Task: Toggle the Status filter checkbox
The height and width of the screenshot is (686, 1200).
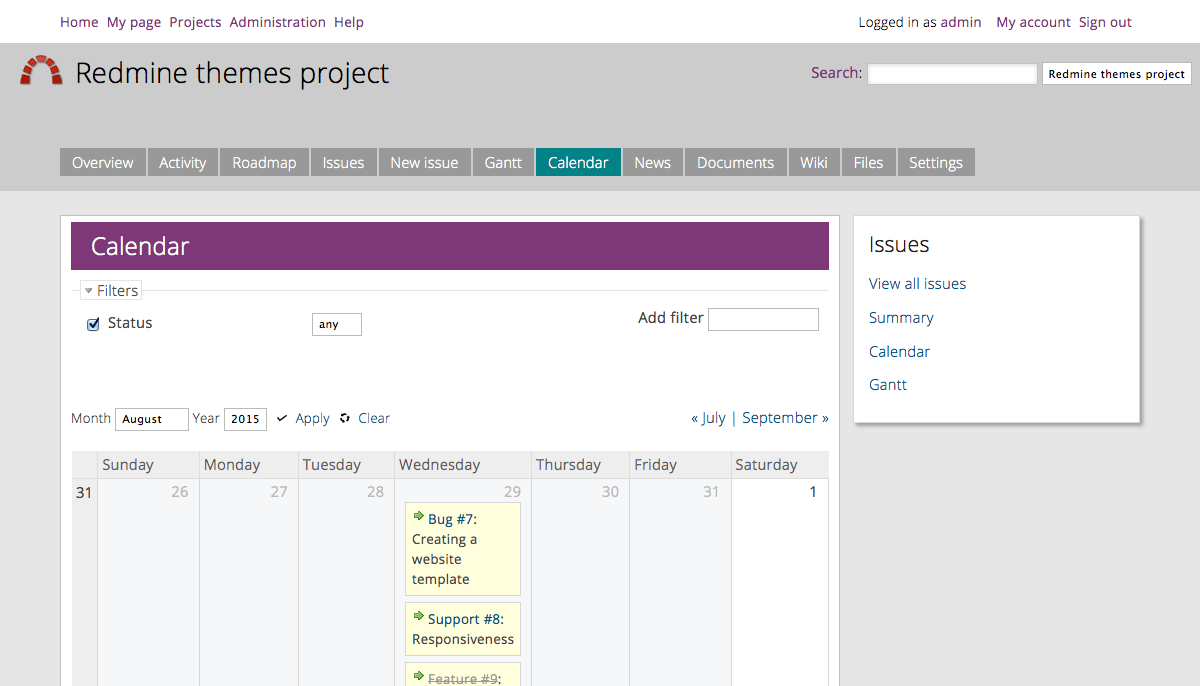Action: (x=94, y=324)
